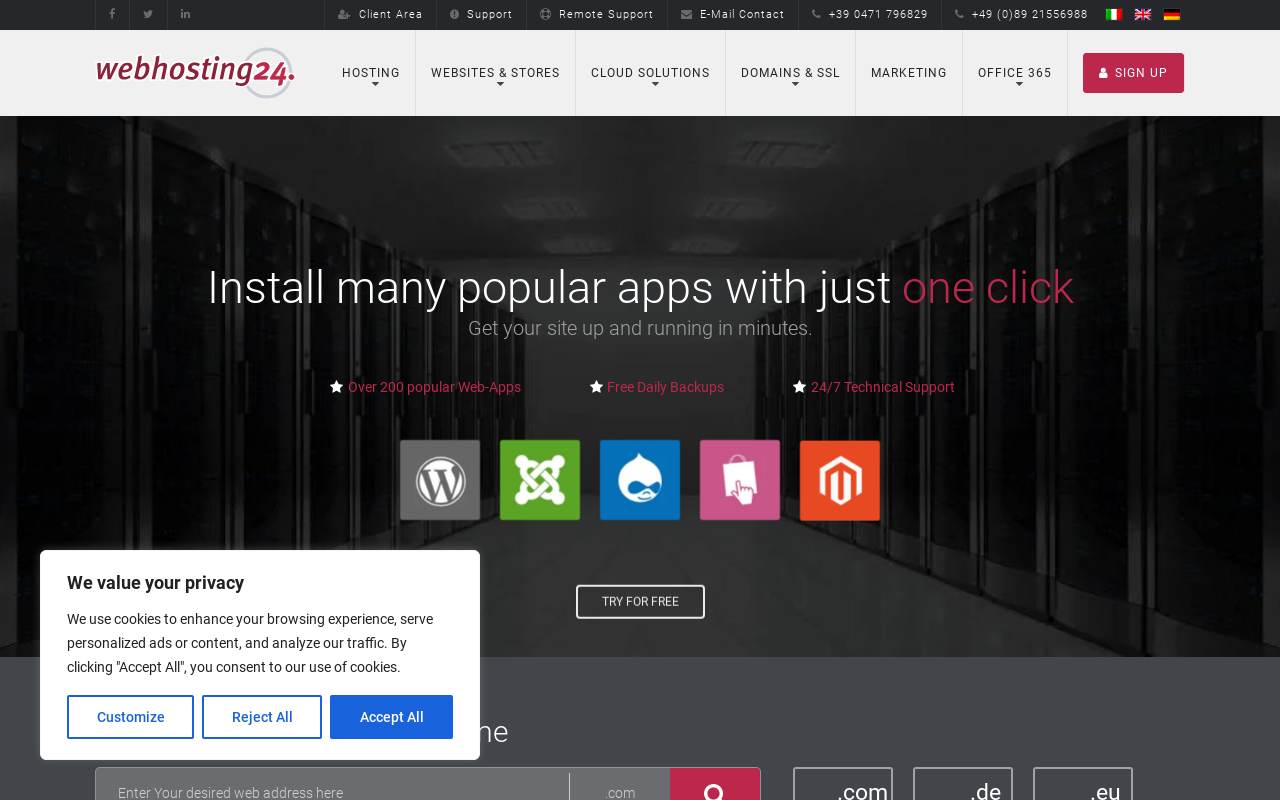Switch language via German flag
This screenshot has width=1280, height=800.
coord(1172,14)
